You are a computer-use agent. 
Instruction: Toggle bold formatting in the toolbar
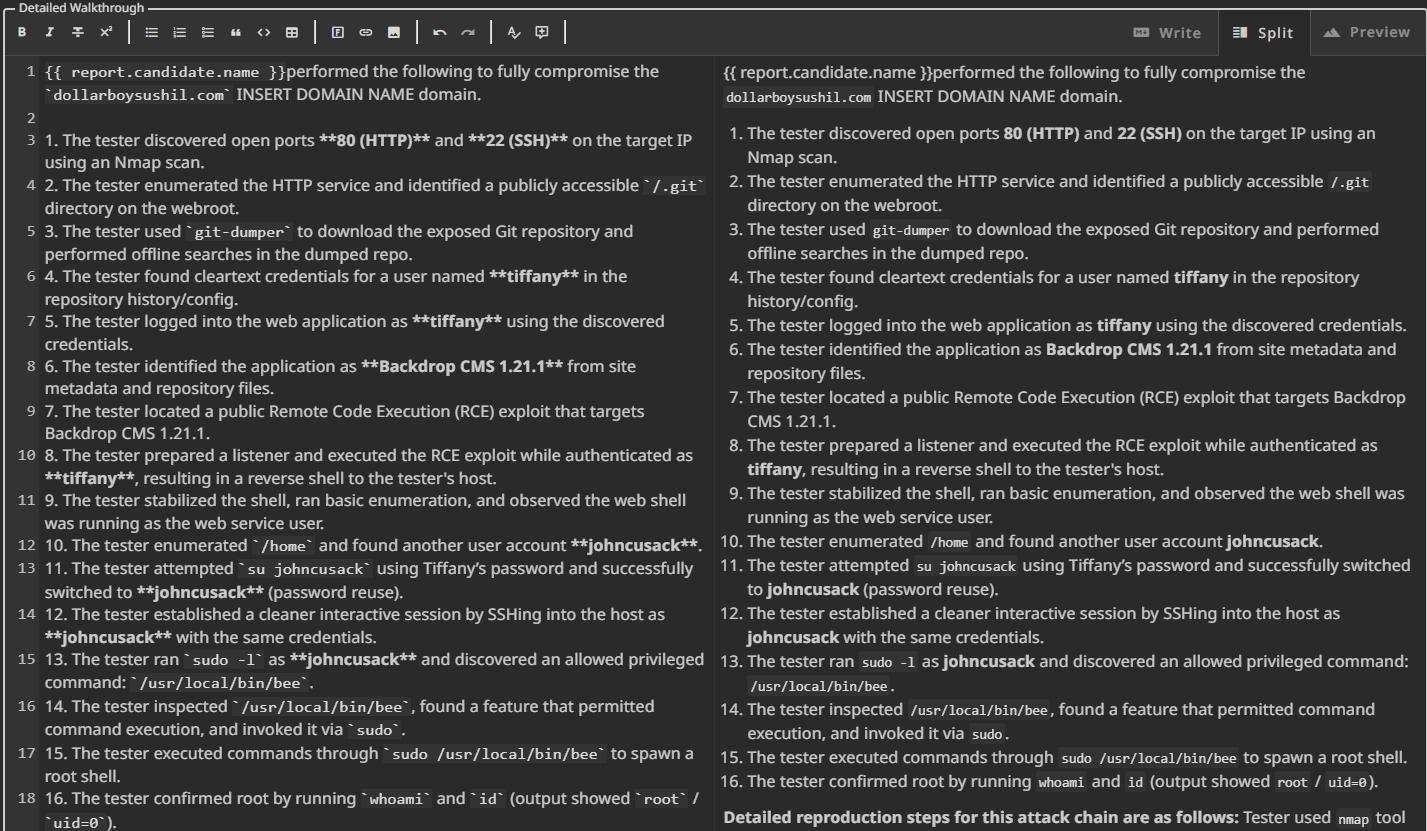click(22, 33)
